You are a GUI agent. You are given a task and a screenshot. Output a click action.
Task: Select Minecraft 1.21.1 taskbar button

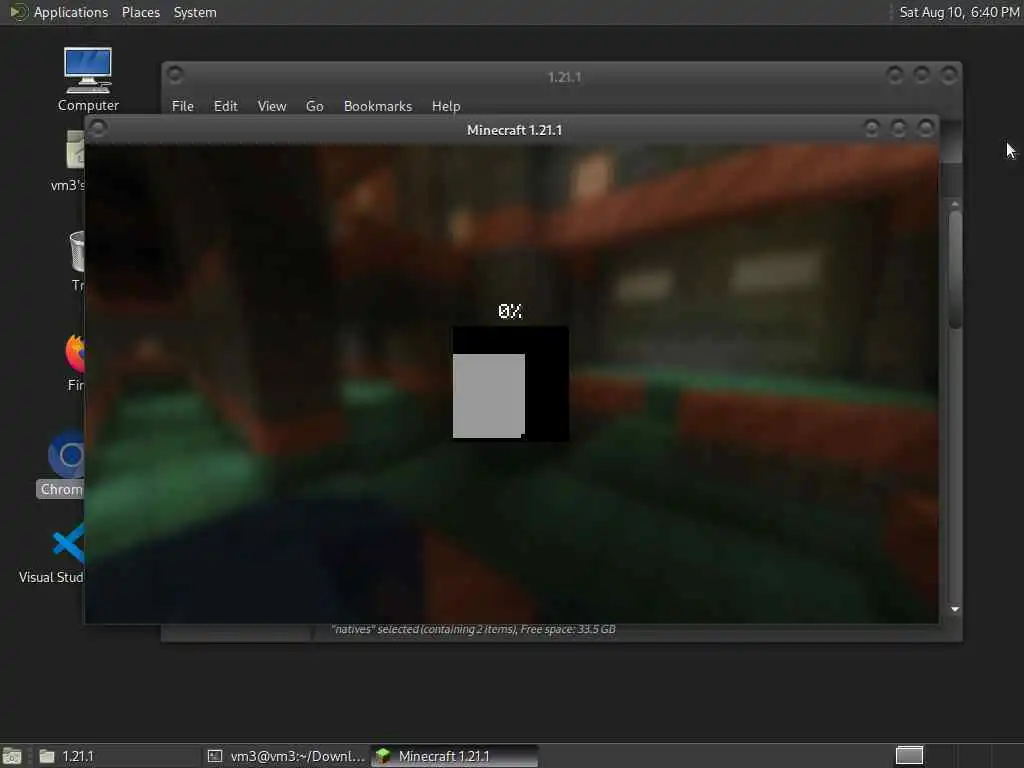455,756
